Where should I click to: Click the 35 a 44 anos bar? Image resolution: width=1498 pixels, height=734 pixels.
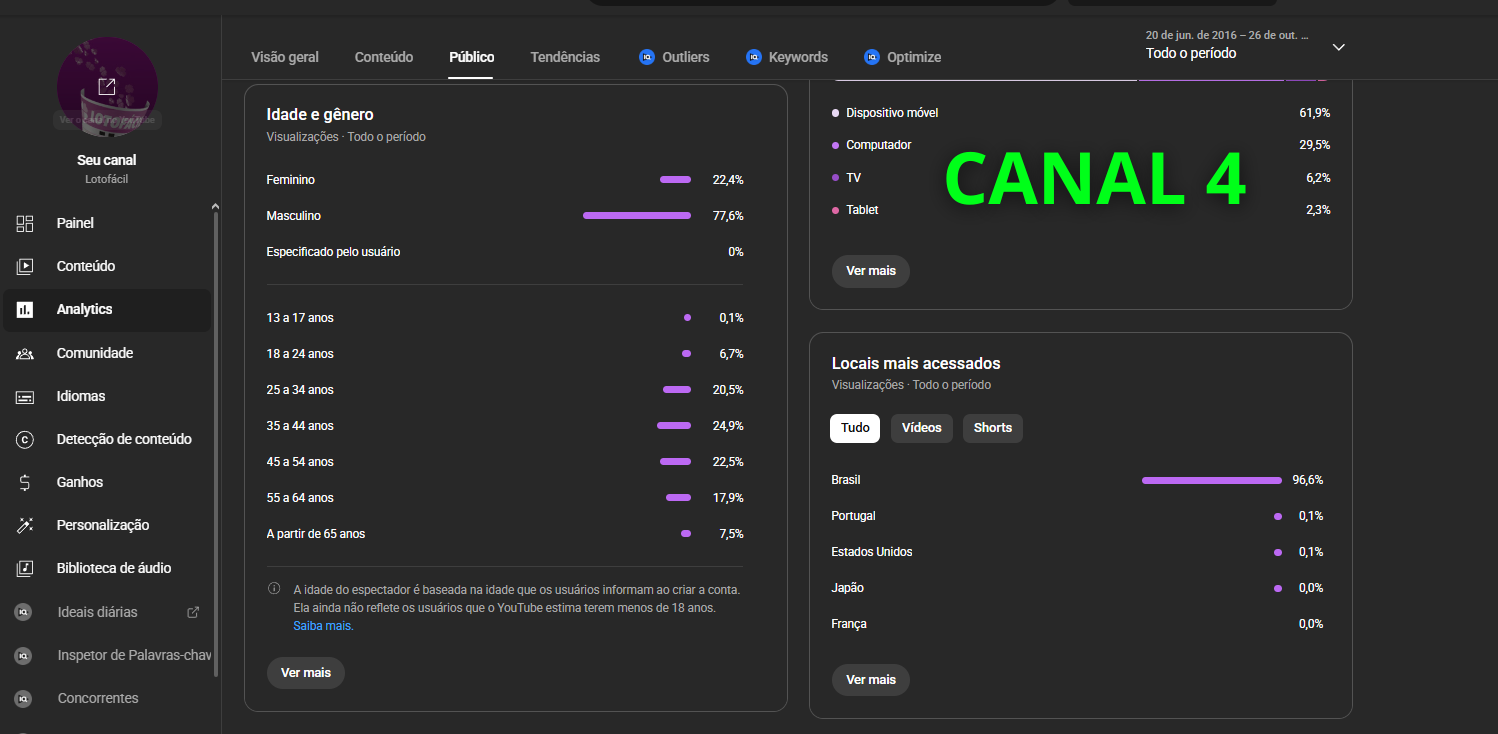674,426
